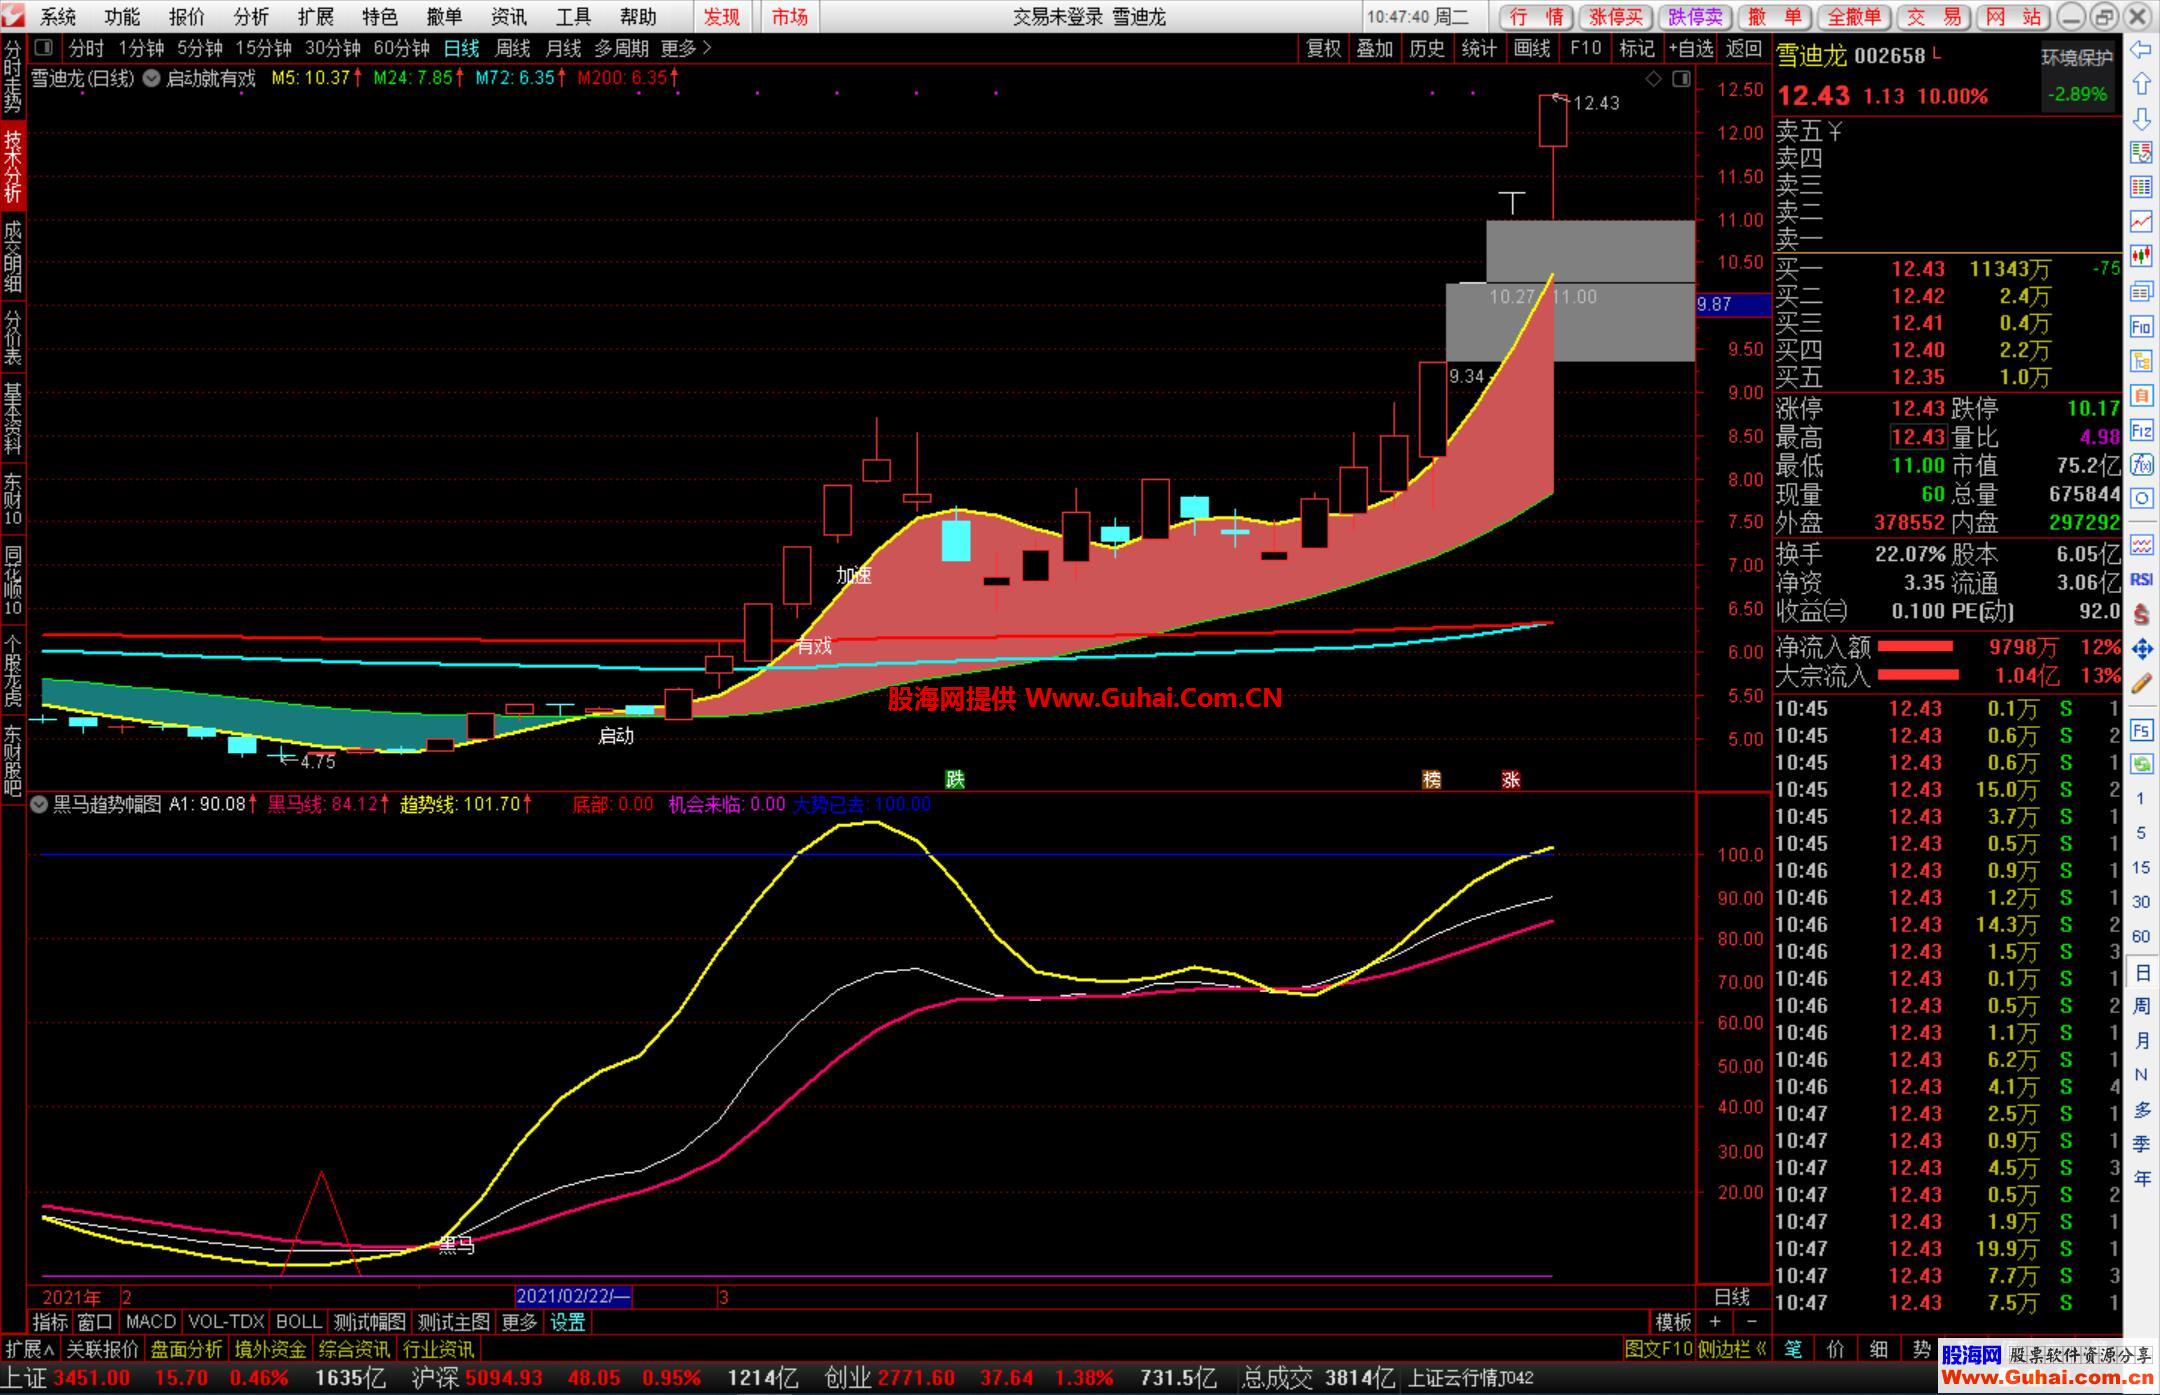Click the left arrow back icon in right toolbar
Screen dimensions: 2160x1395
click(2141, 49)
